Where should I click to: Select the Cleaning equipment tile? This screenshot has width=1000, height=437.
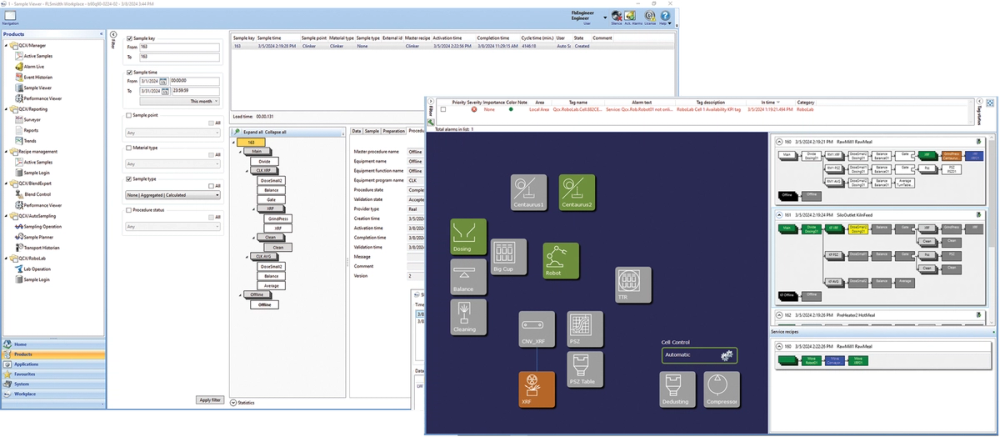(x=468, y=317)
